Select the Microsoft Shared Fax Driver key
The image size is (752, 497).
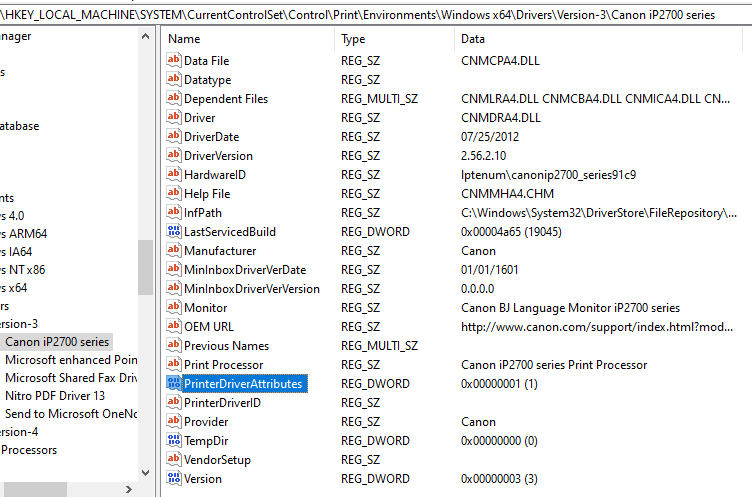point(71,378)
